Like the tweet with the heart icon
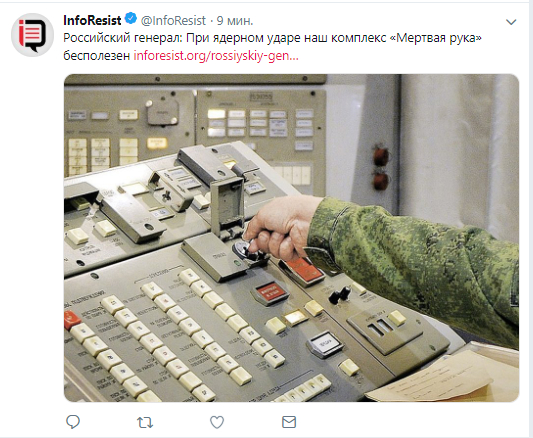 point(217,422)
